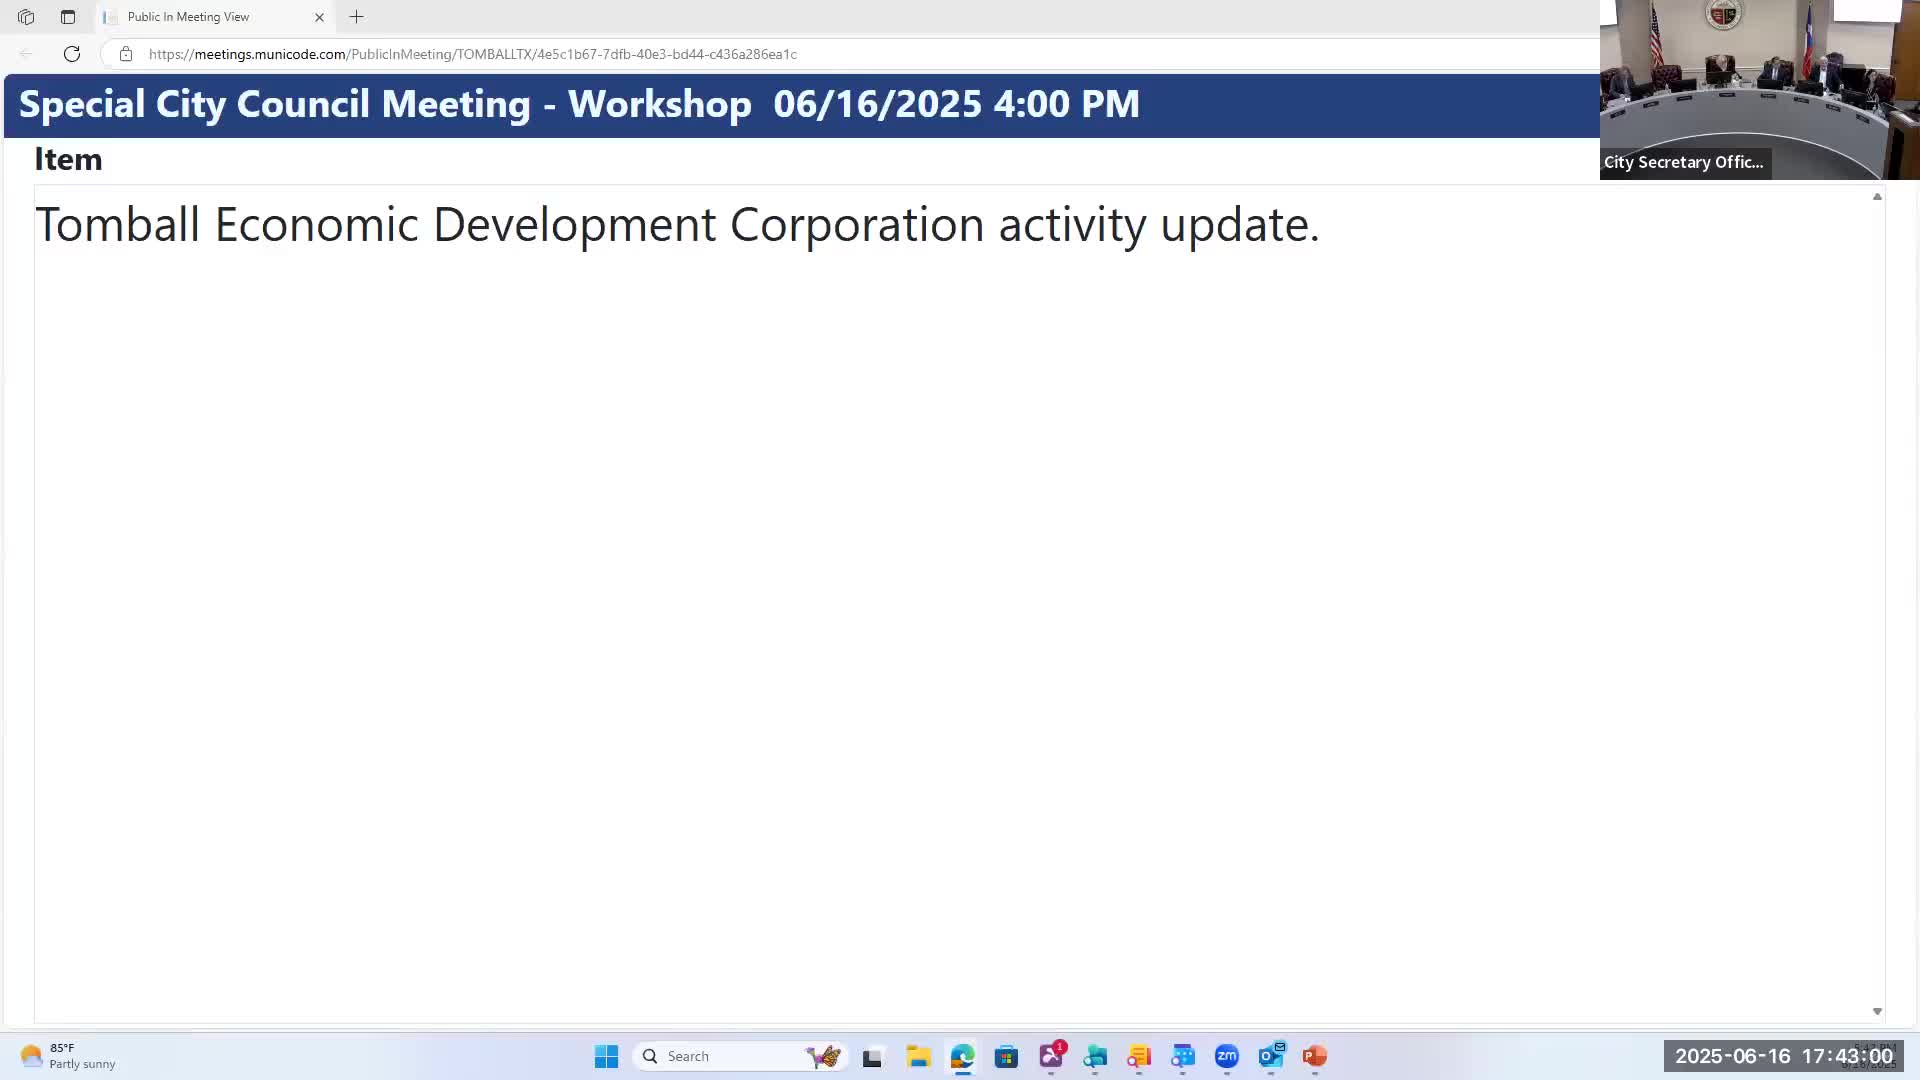Open the Windows Start menu
This screenshot has height=1080, width=1920.
[606, 1056]
